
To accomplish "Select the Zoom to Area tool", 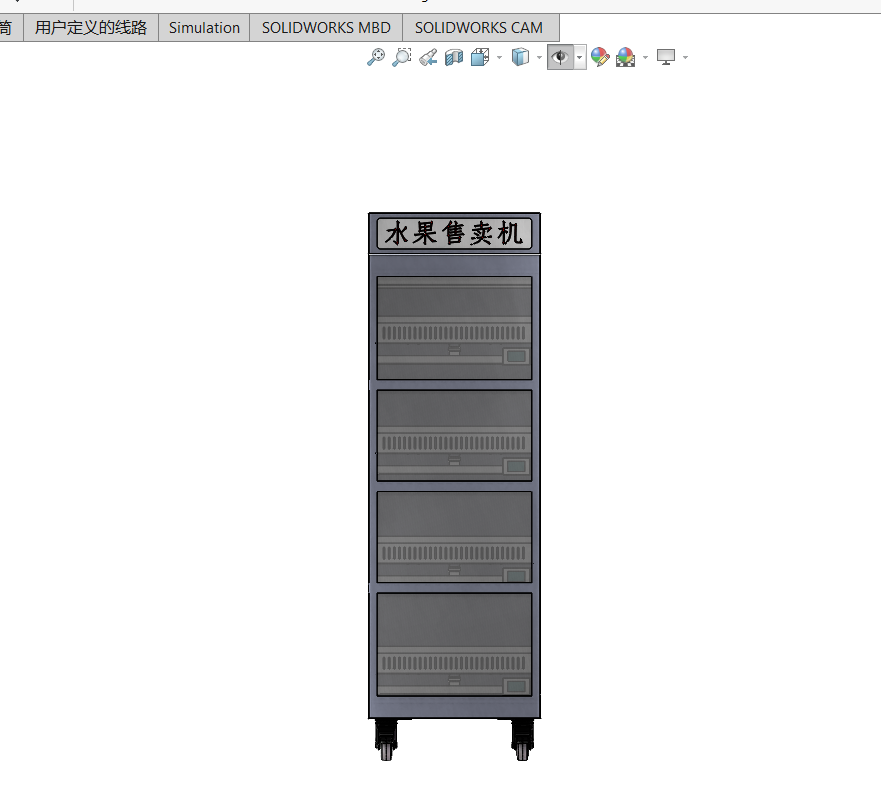I will (x=402, y=57).
